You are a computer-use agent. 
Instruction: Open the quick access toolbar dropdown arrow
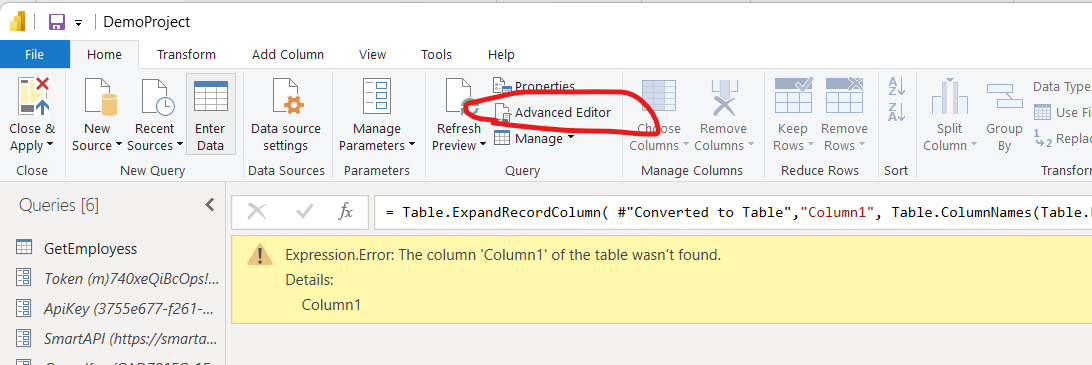79,23
